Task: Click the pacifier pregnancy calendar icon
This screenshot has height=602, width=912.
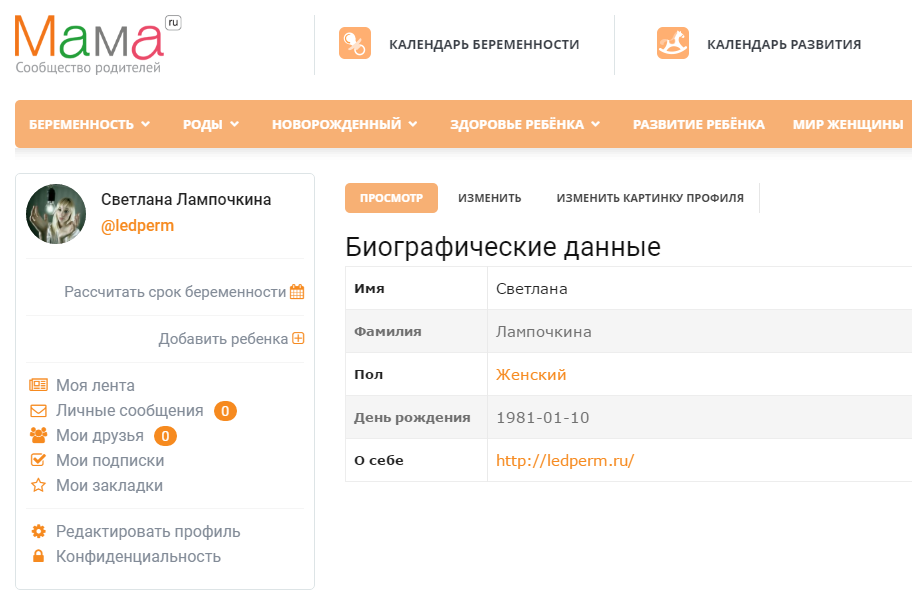Action: click(355, 44)
